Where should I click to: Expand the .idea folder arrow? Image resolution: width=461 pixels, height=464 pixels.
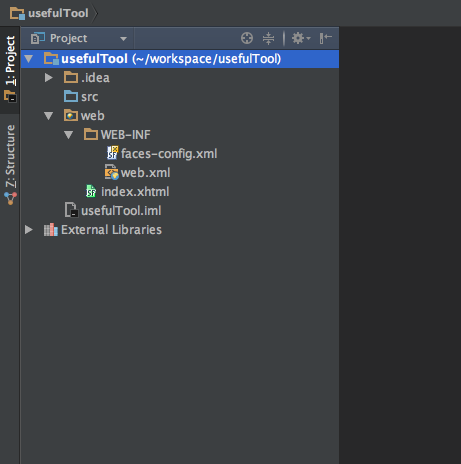coord(49,78)
